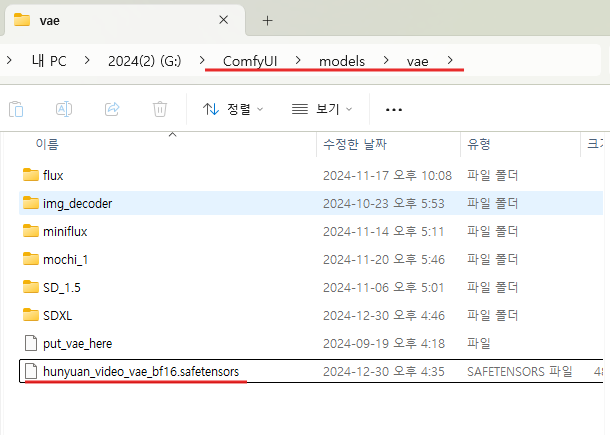Click ComfyUI breadcrumb in address bar

(250, 61)
